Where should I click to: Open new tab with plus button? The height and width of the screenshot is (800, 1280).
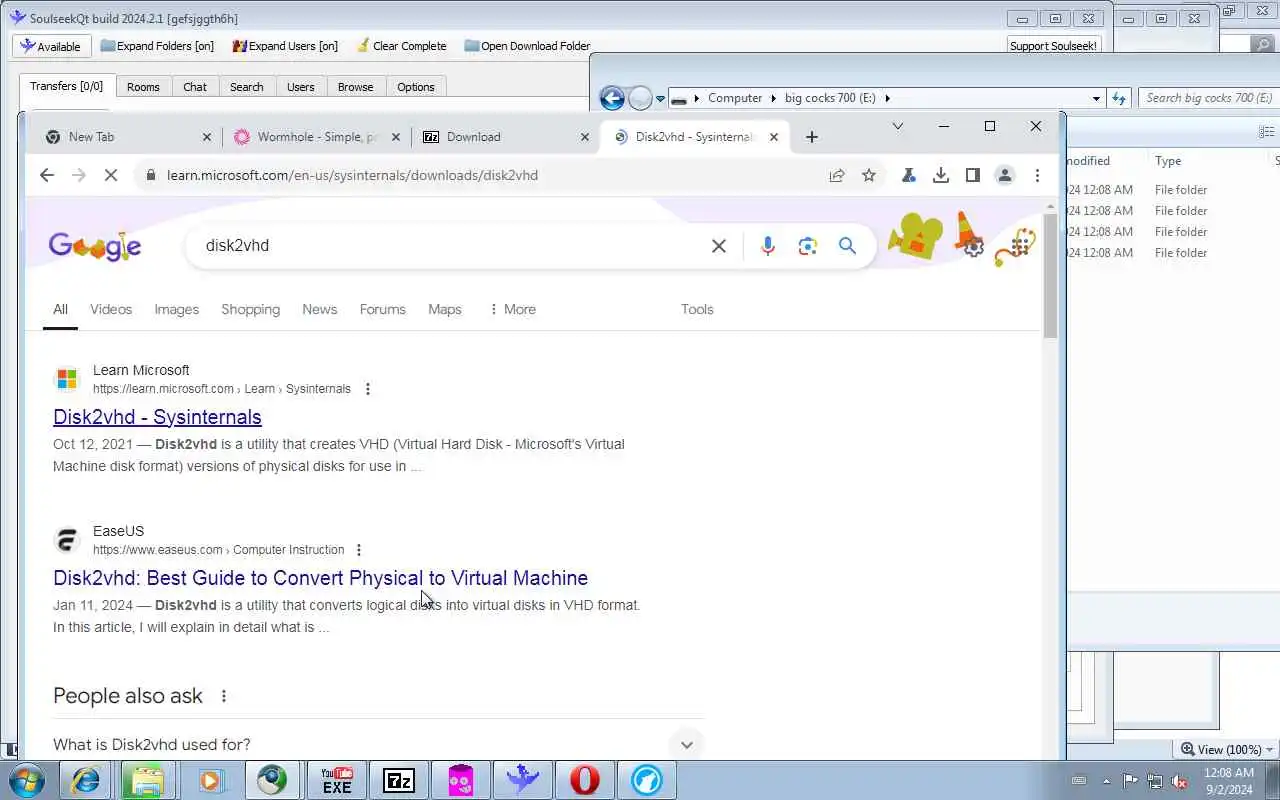click(x=812, y=137)
